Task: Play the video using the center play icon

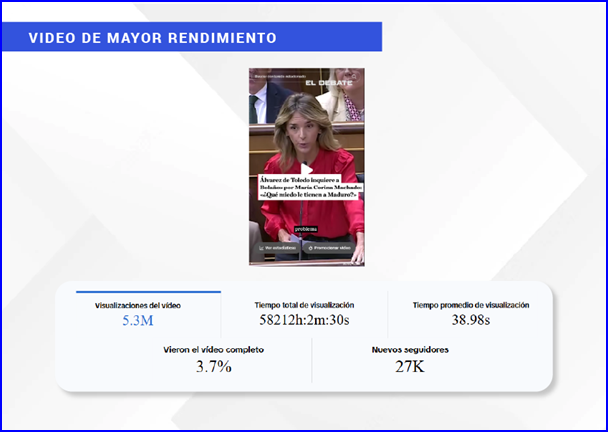Action: [306, 168]
